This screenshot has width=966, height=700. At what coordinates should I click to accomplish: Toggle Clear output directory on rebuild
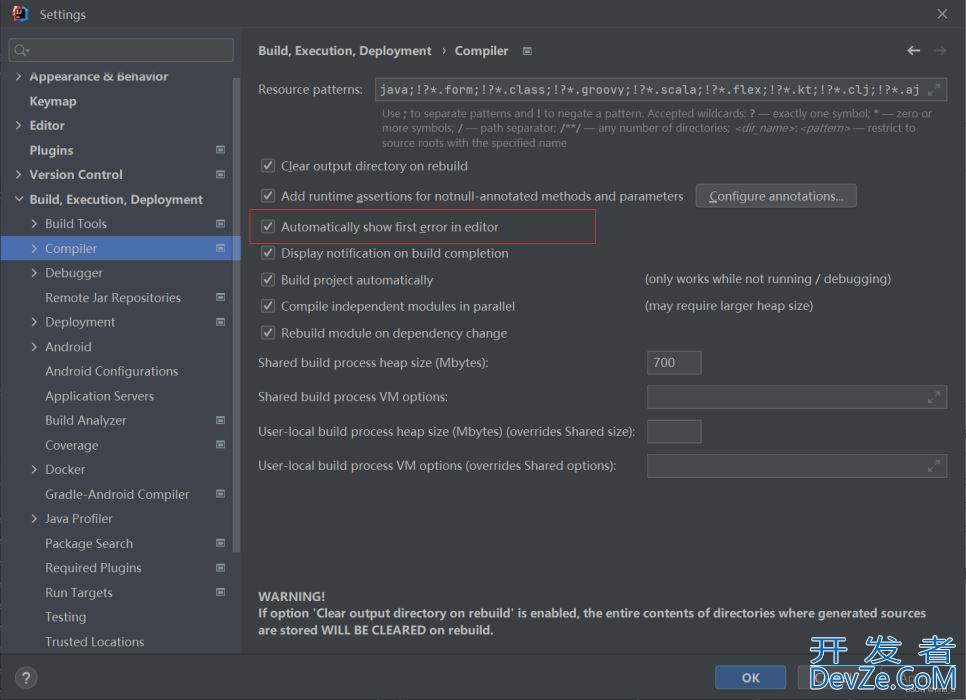(268, 165)
